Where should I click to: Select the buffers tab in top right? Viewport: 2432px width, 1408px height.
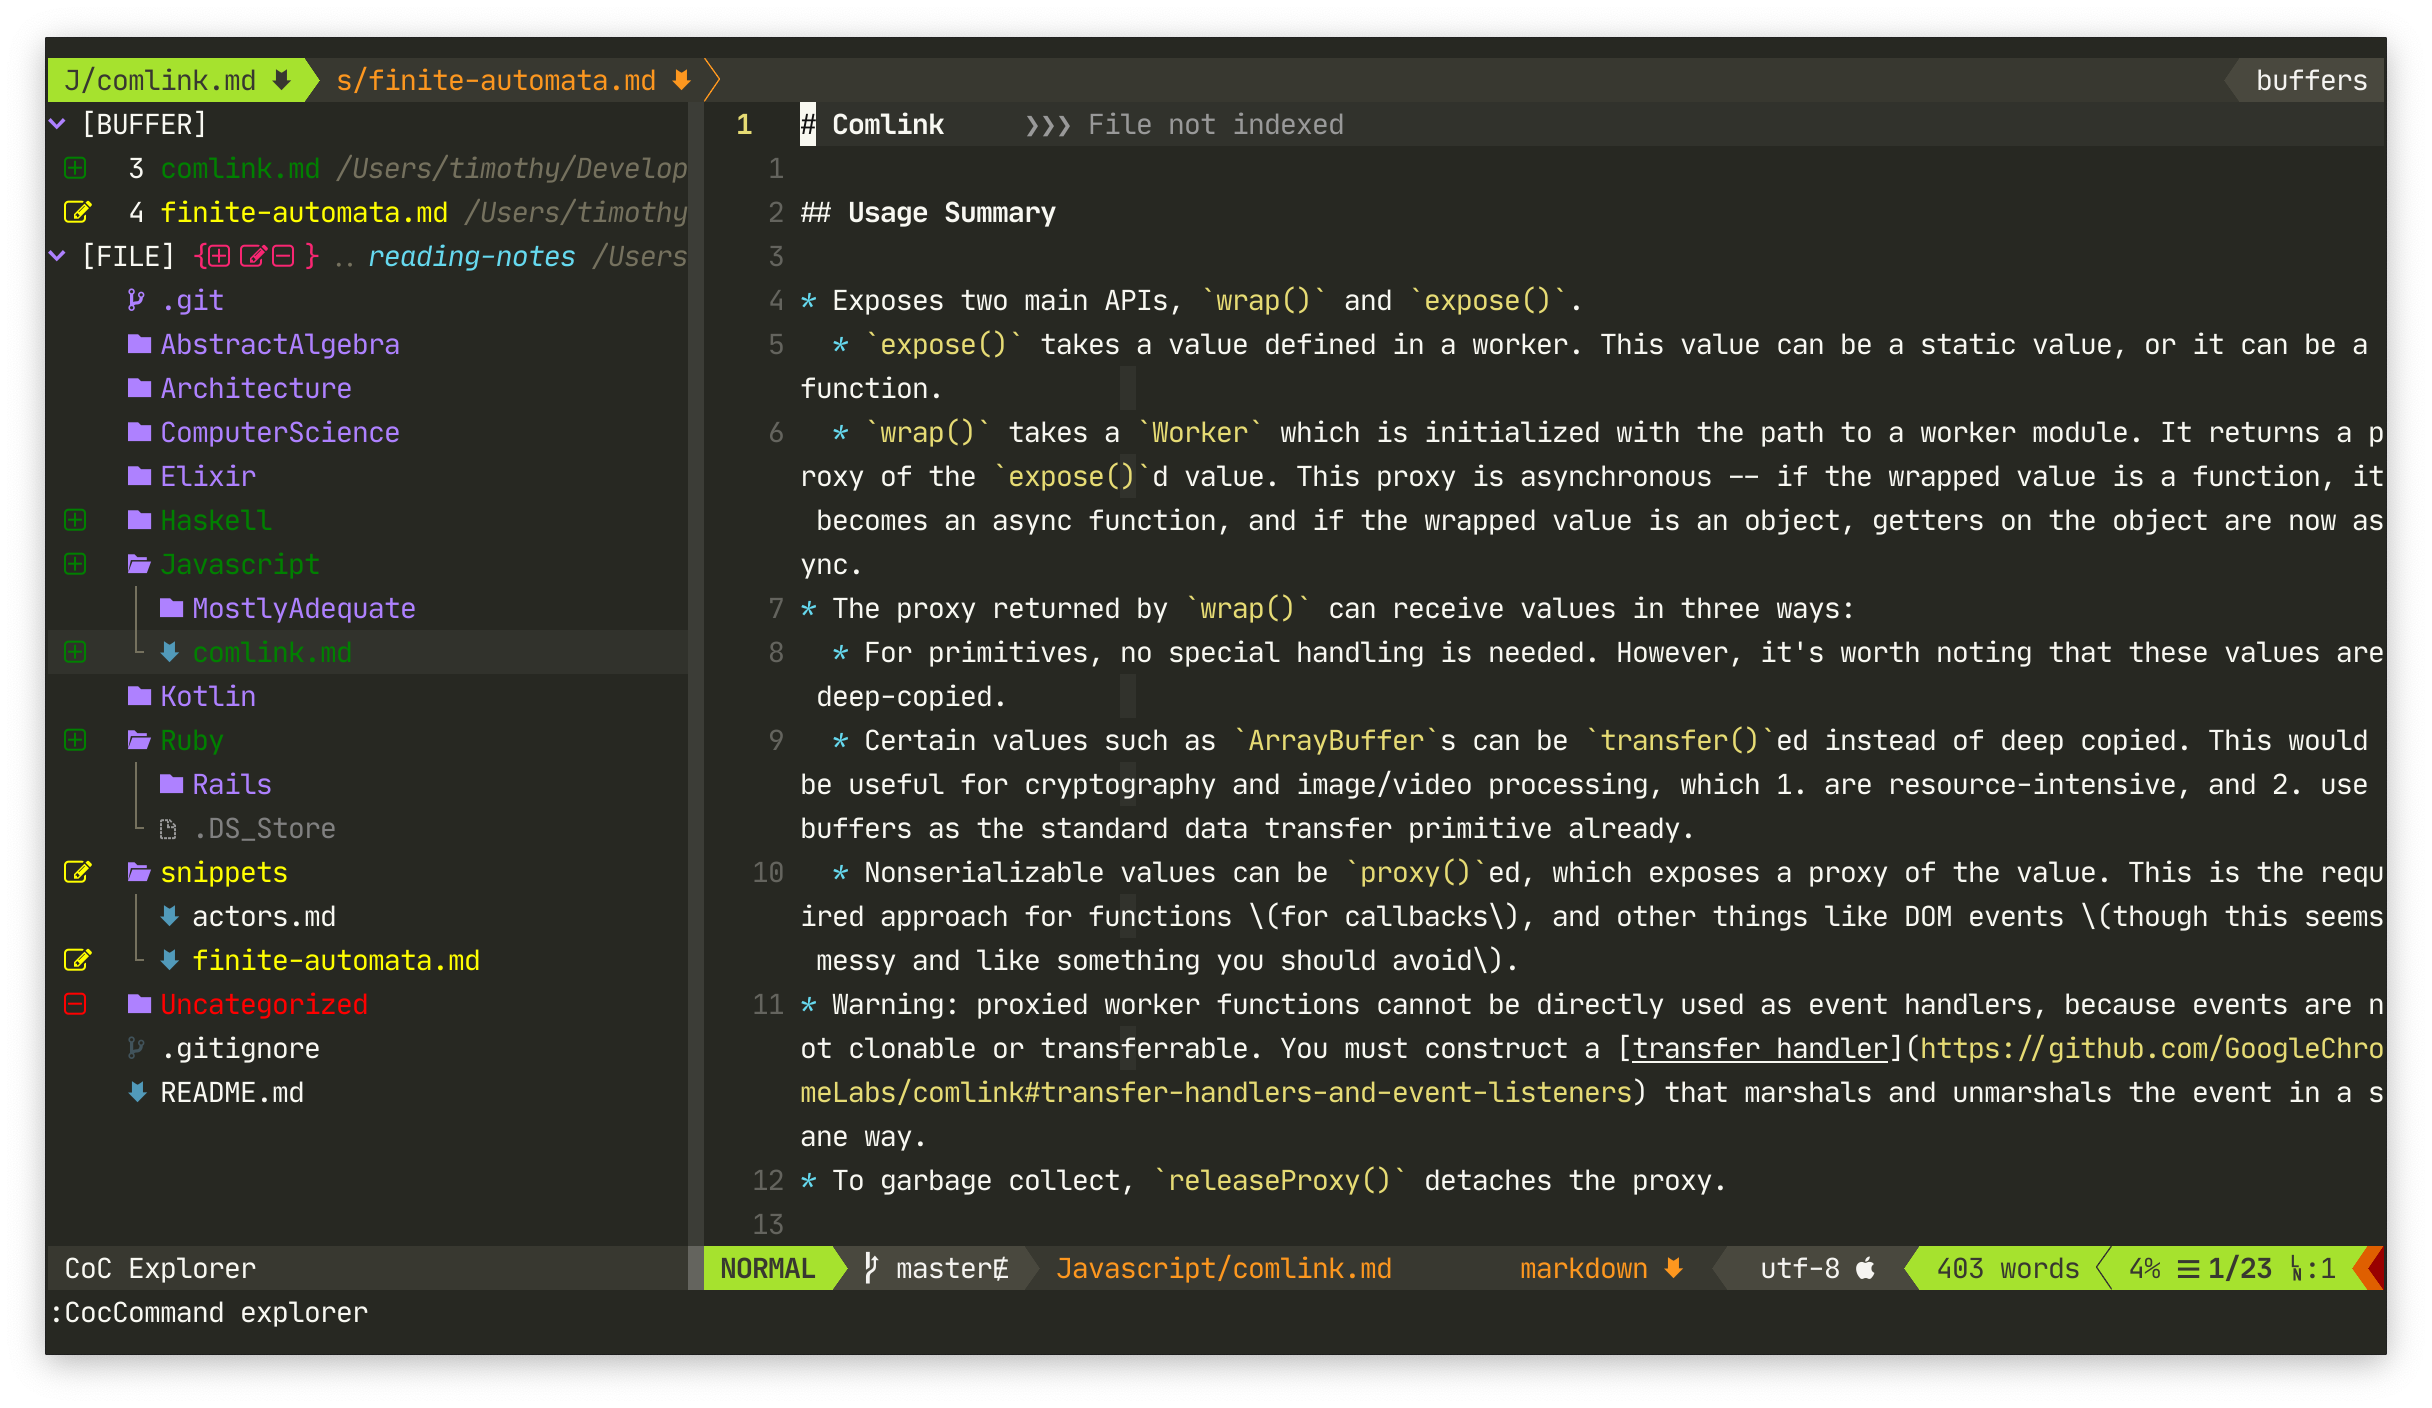2316,79
